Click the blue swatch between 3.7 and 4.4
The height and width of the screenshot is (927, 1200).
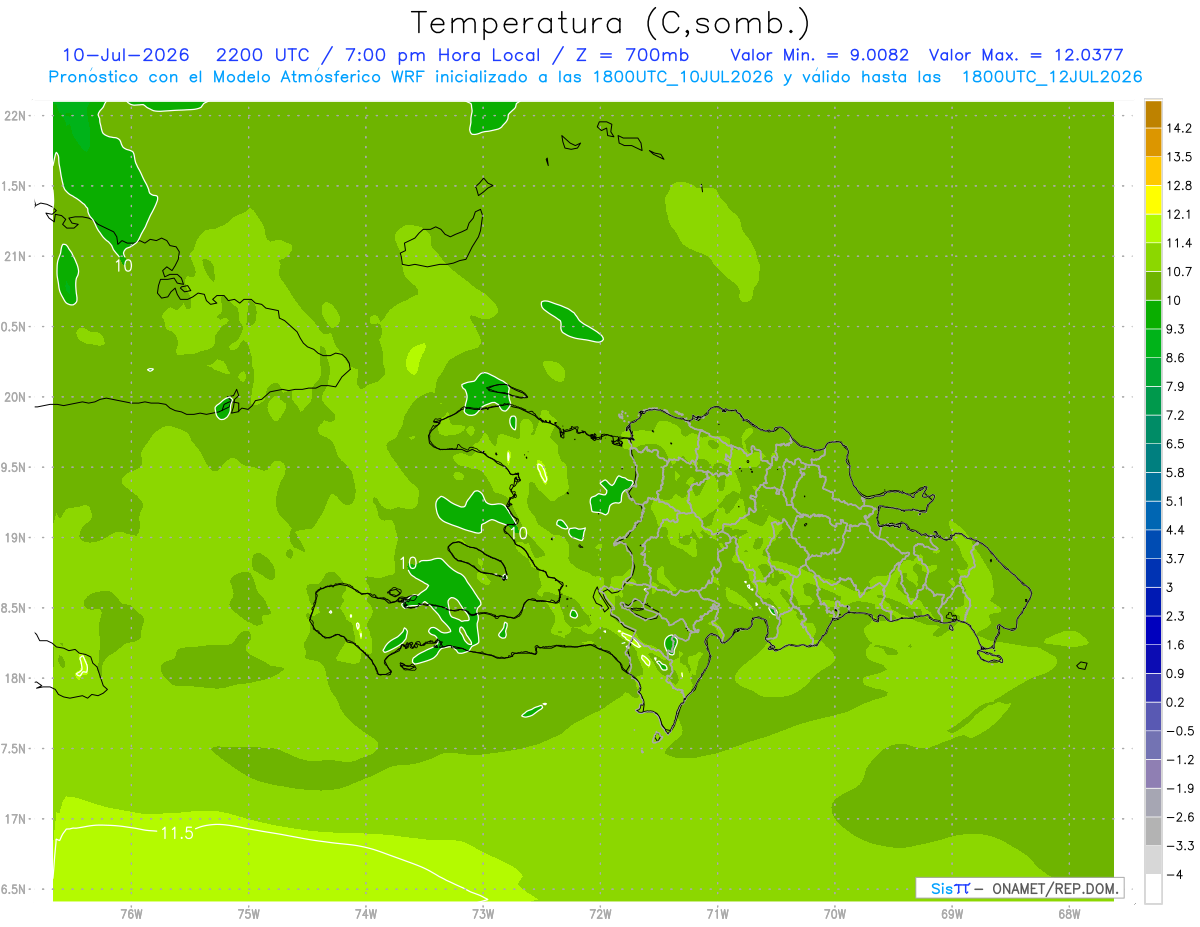[1153, 545]
